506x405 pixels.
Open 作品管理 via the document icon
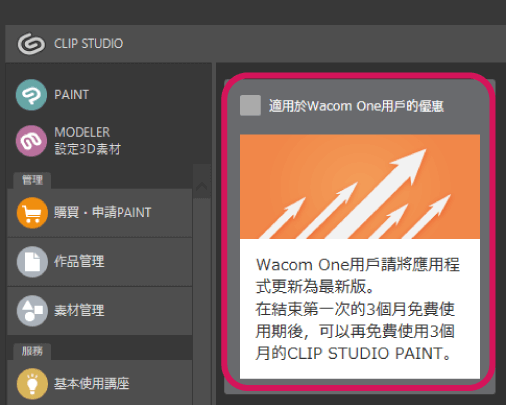[x=32, y=262]
